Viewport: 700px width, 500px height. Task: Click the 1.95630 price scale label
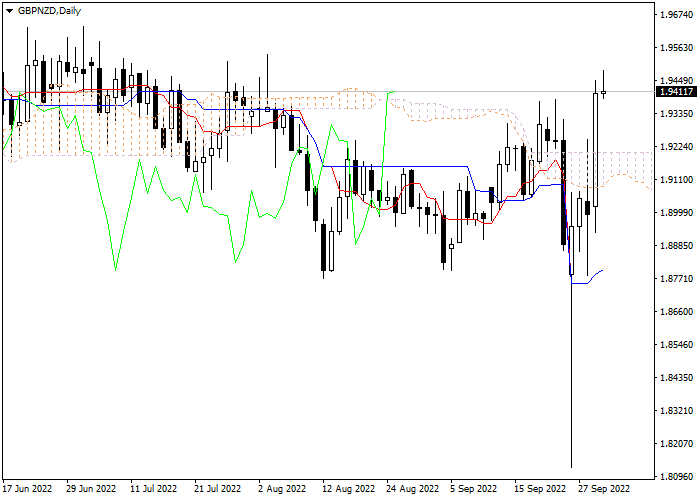(x=676, y=48)
